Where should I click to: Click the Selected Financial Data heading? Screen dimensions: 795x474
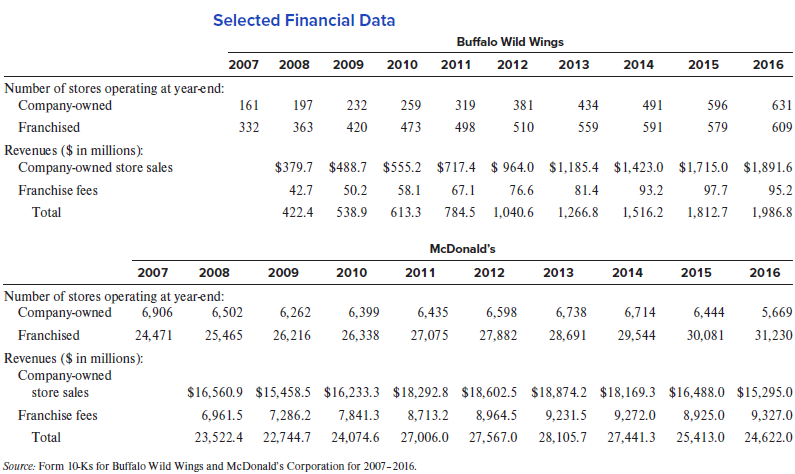(303, 20)
